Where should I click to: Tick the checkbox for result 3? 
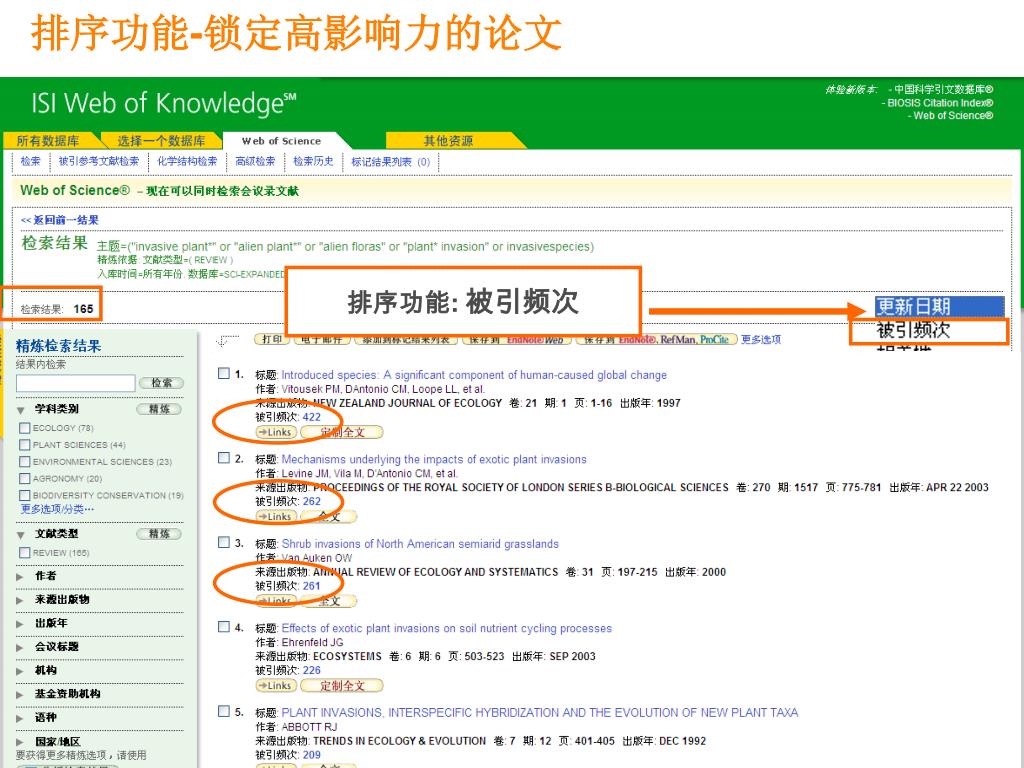click(223, 542)
